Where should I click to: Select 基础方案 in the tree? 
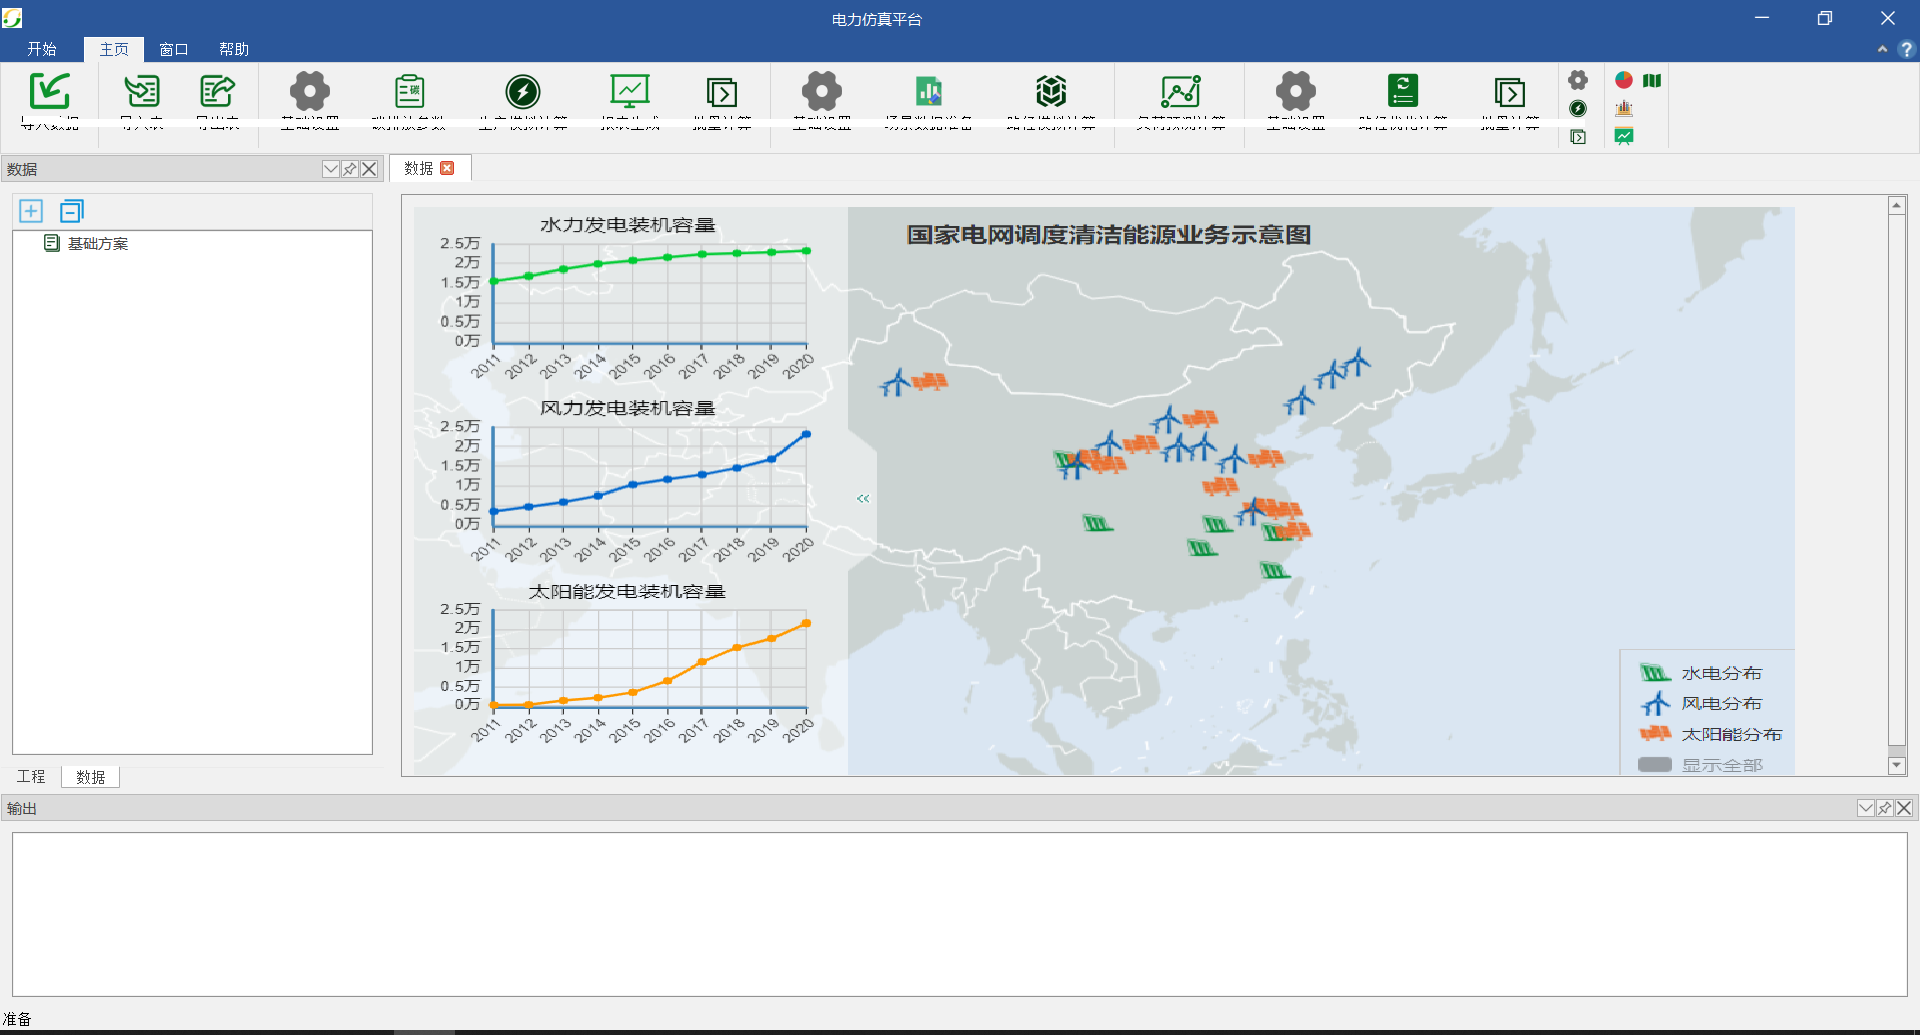(98, 243)
